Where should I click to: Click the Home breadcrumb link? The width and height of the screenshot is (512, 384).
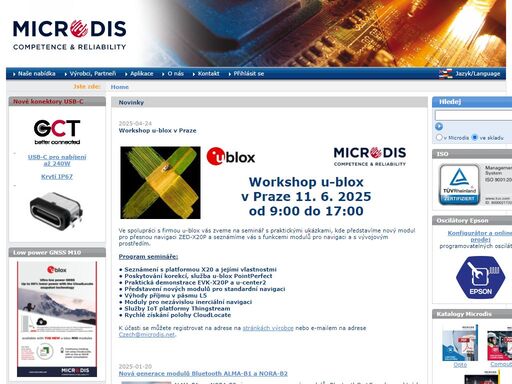(120, 87)
